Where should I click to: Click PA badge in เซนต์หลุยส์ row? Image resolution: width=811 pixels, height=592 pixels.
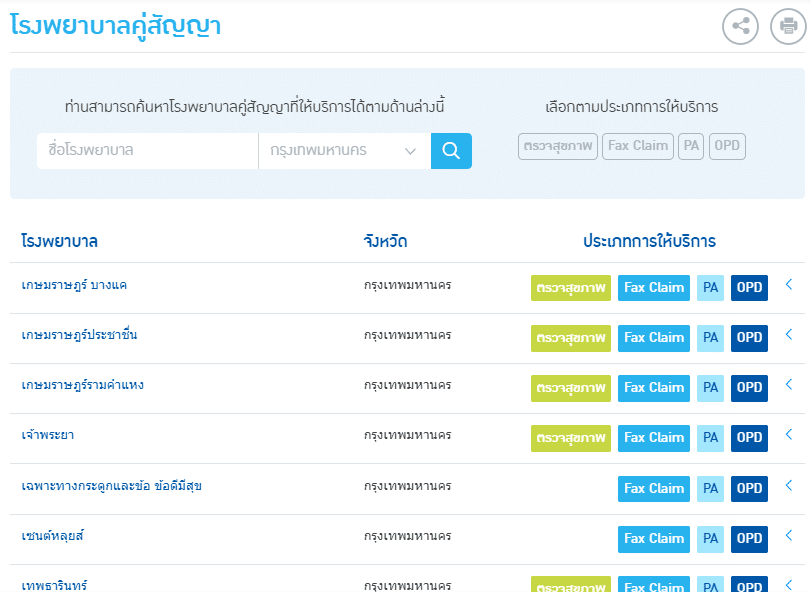tap(710, 539)
